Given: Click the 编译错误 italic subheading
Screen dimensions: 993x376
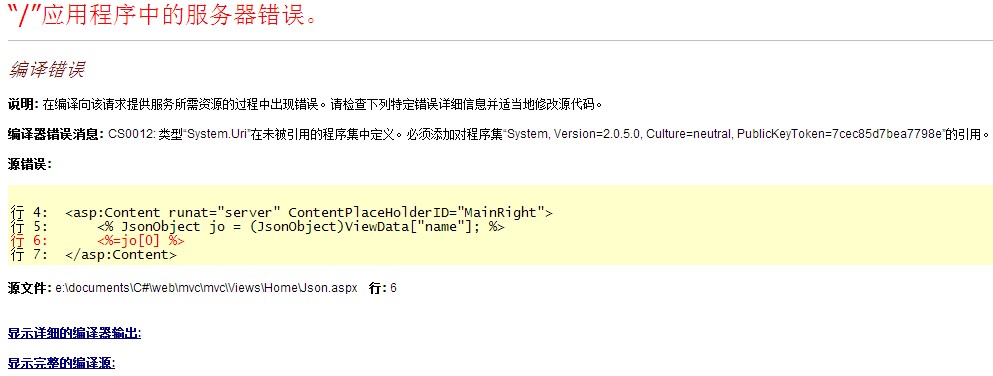Looking at the screenshot, I should (47, 69).
